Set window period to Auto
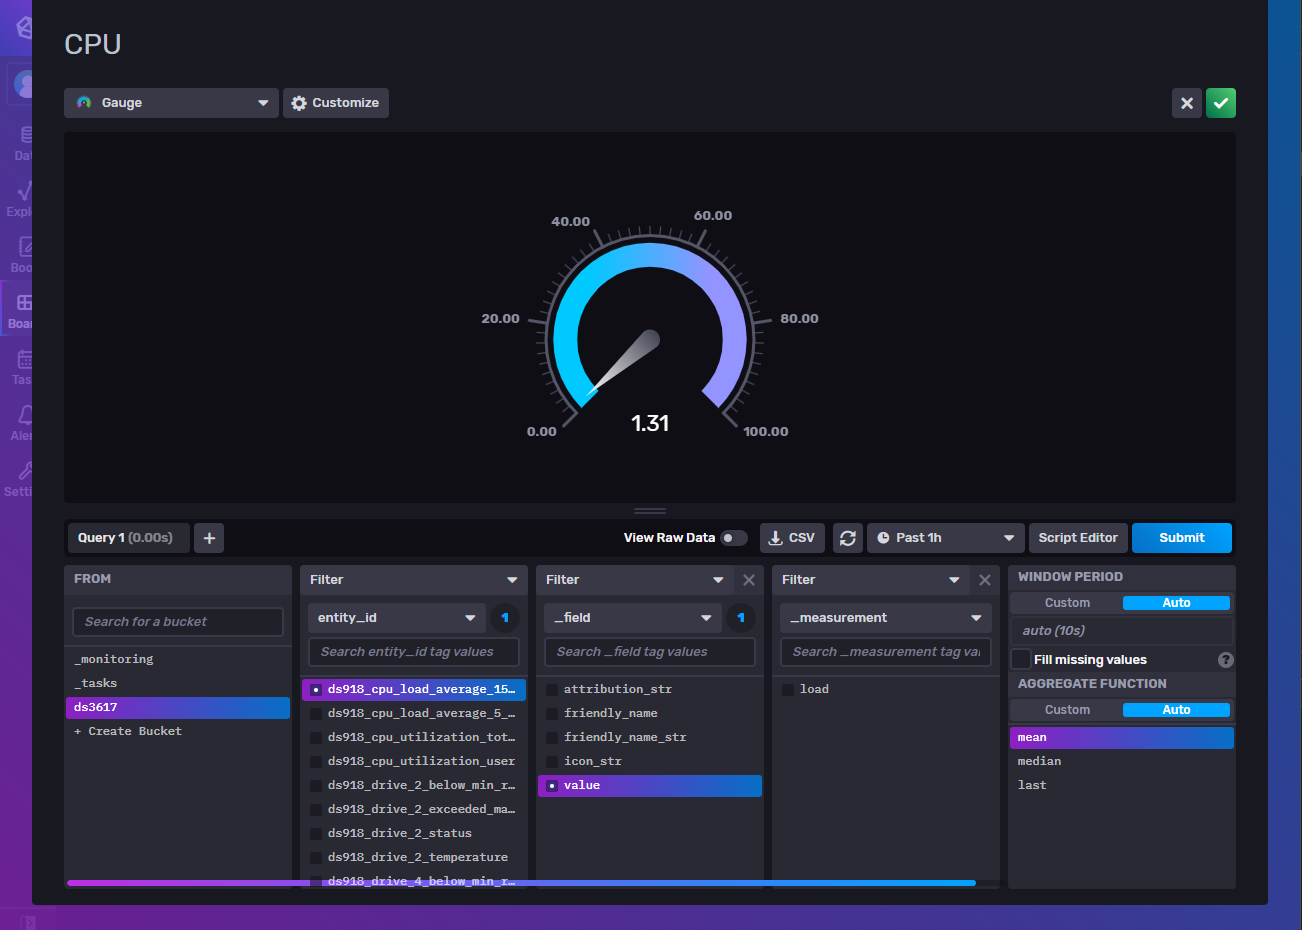The height and width of the screenshot is (930, 1302). (1176, 603)
